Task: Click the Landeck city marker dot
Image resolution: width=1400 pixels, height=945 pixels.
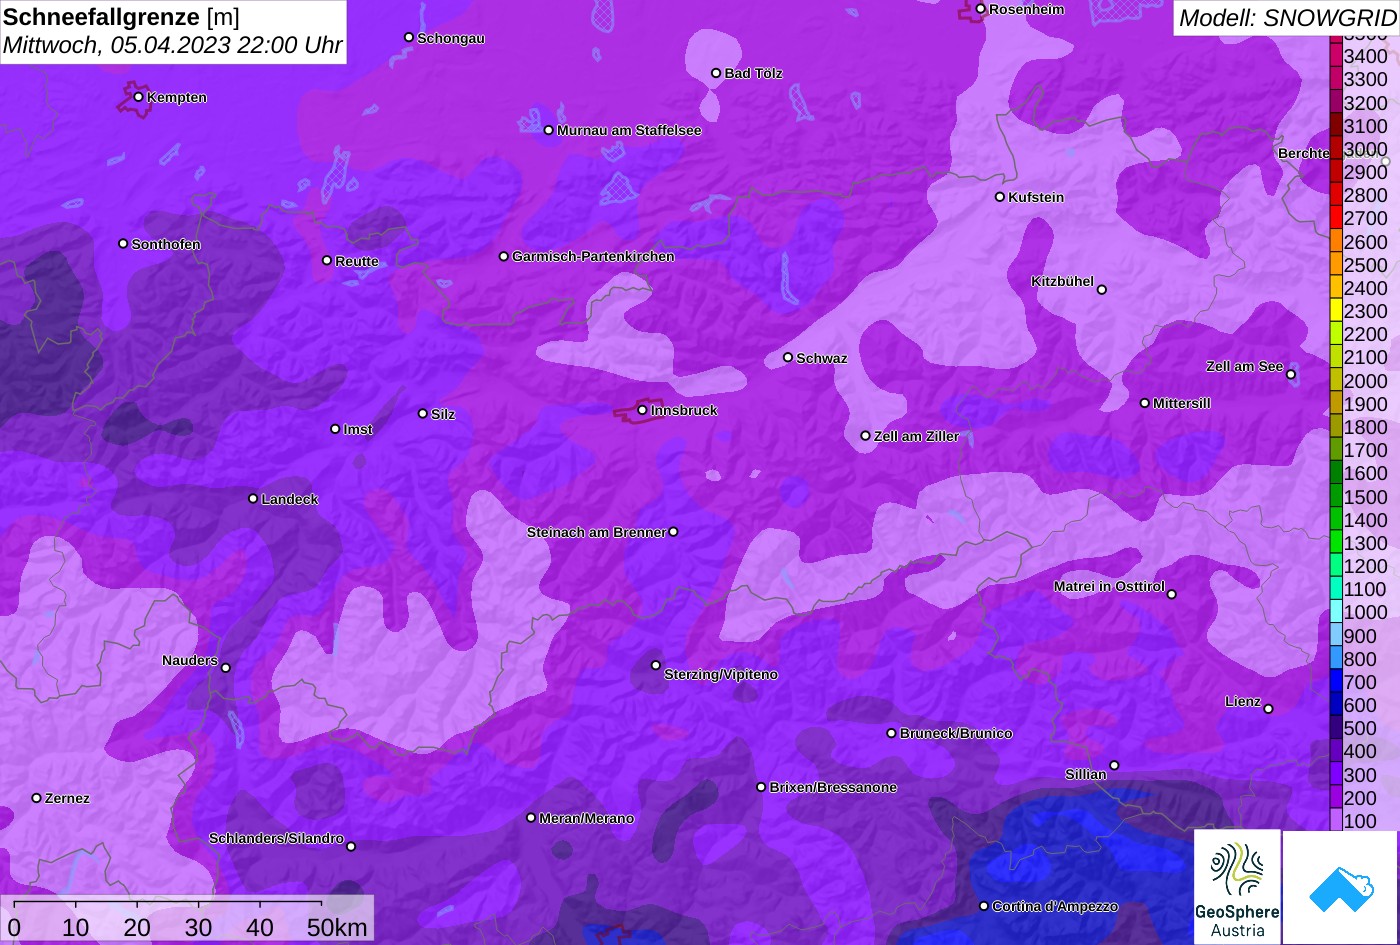Action: tap(253, 498)
